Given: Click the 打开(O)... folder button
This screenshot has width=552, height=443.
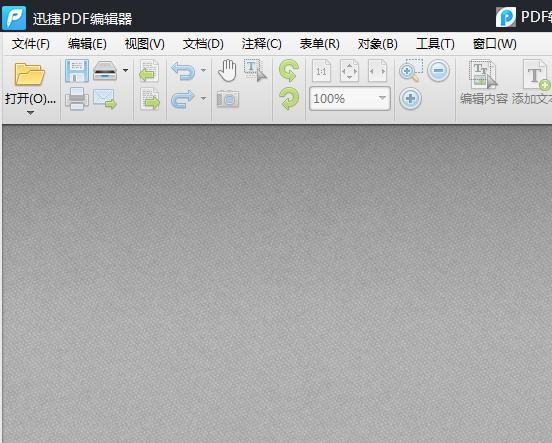Looking at the screenshot, I should coord(30,84).
